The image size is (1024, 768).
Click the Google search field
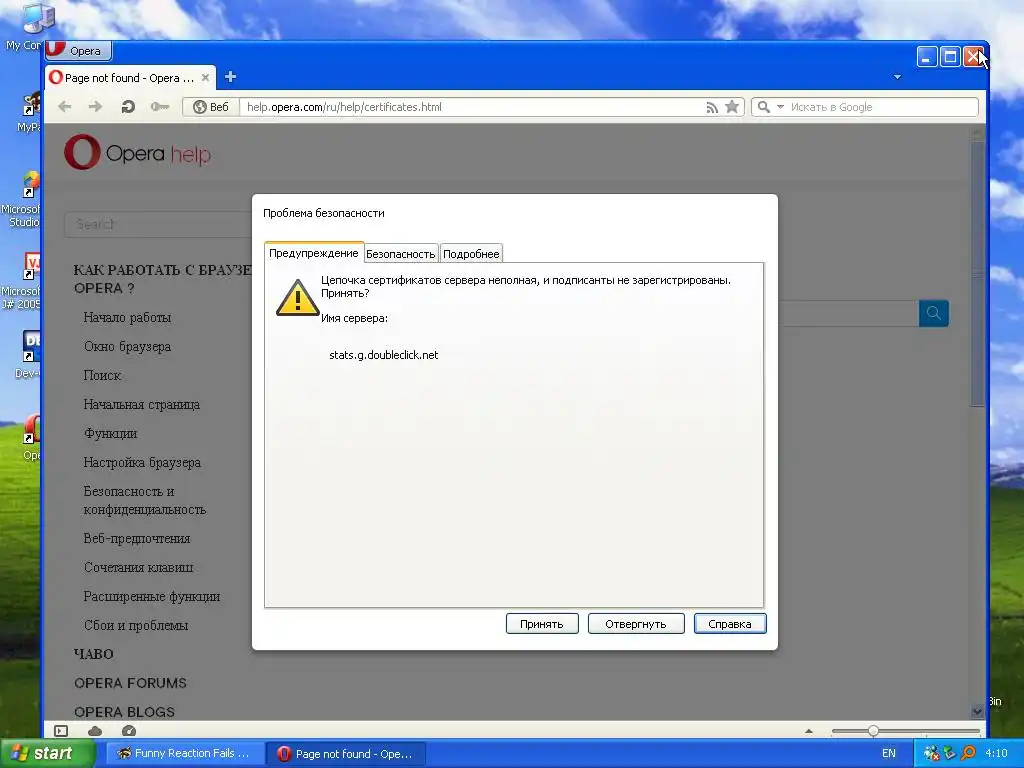coord(882,107)
